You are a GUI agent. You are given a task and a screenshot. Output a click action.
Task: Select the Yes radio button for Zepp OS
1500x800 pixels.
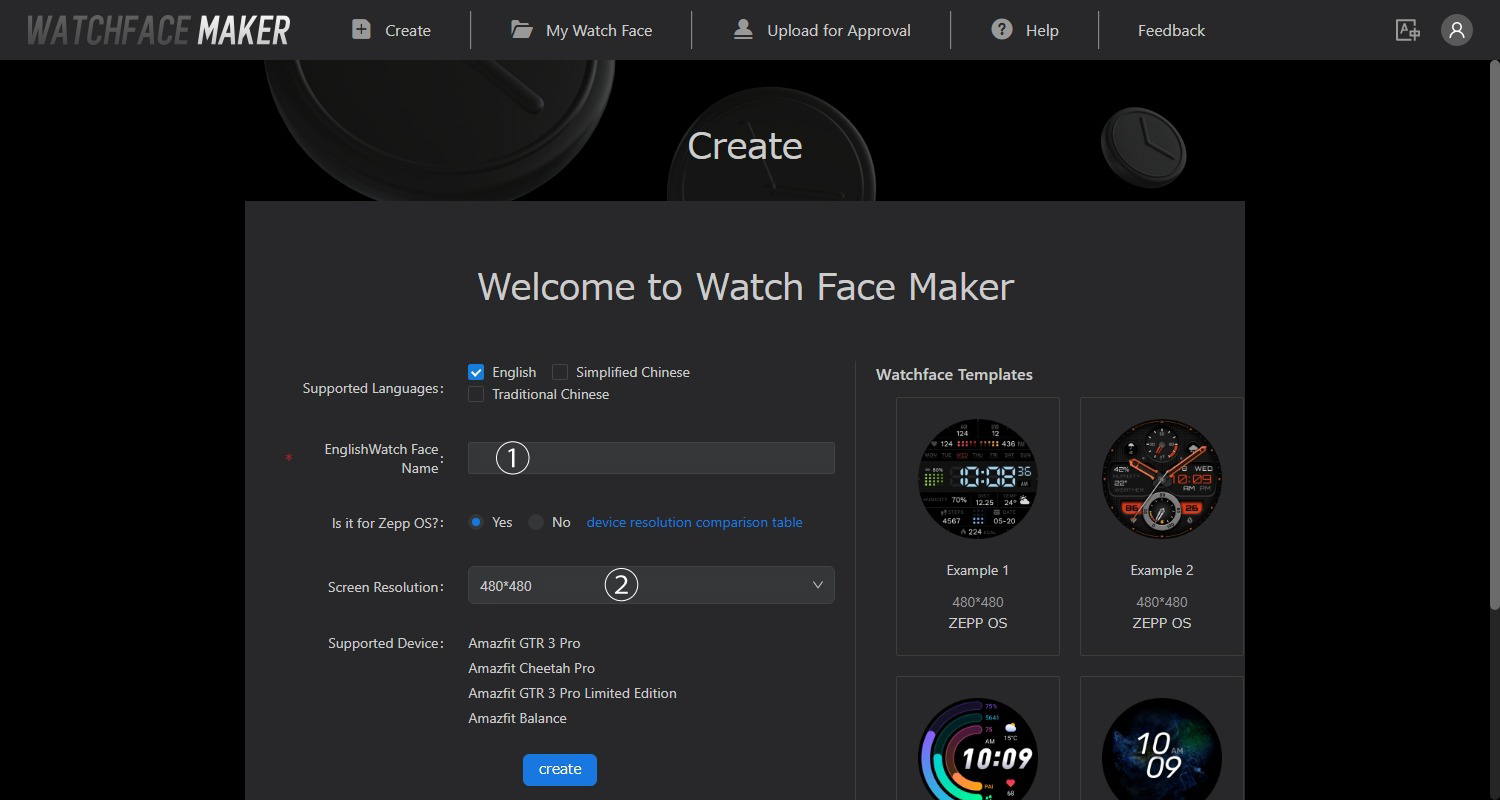(x=476, y=522)
